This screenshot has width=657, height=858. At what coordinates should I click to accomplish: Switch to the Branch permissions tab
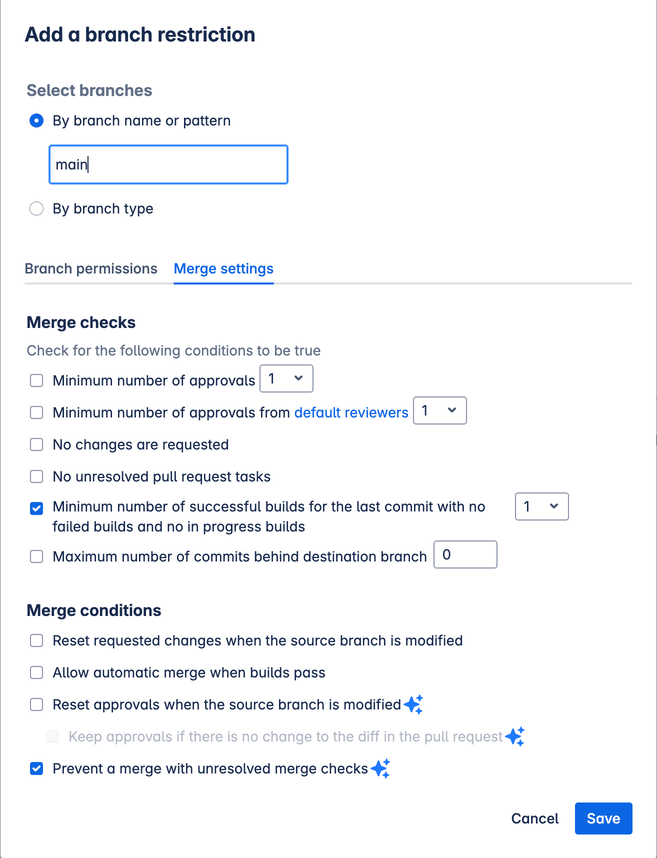pos(90,268)
